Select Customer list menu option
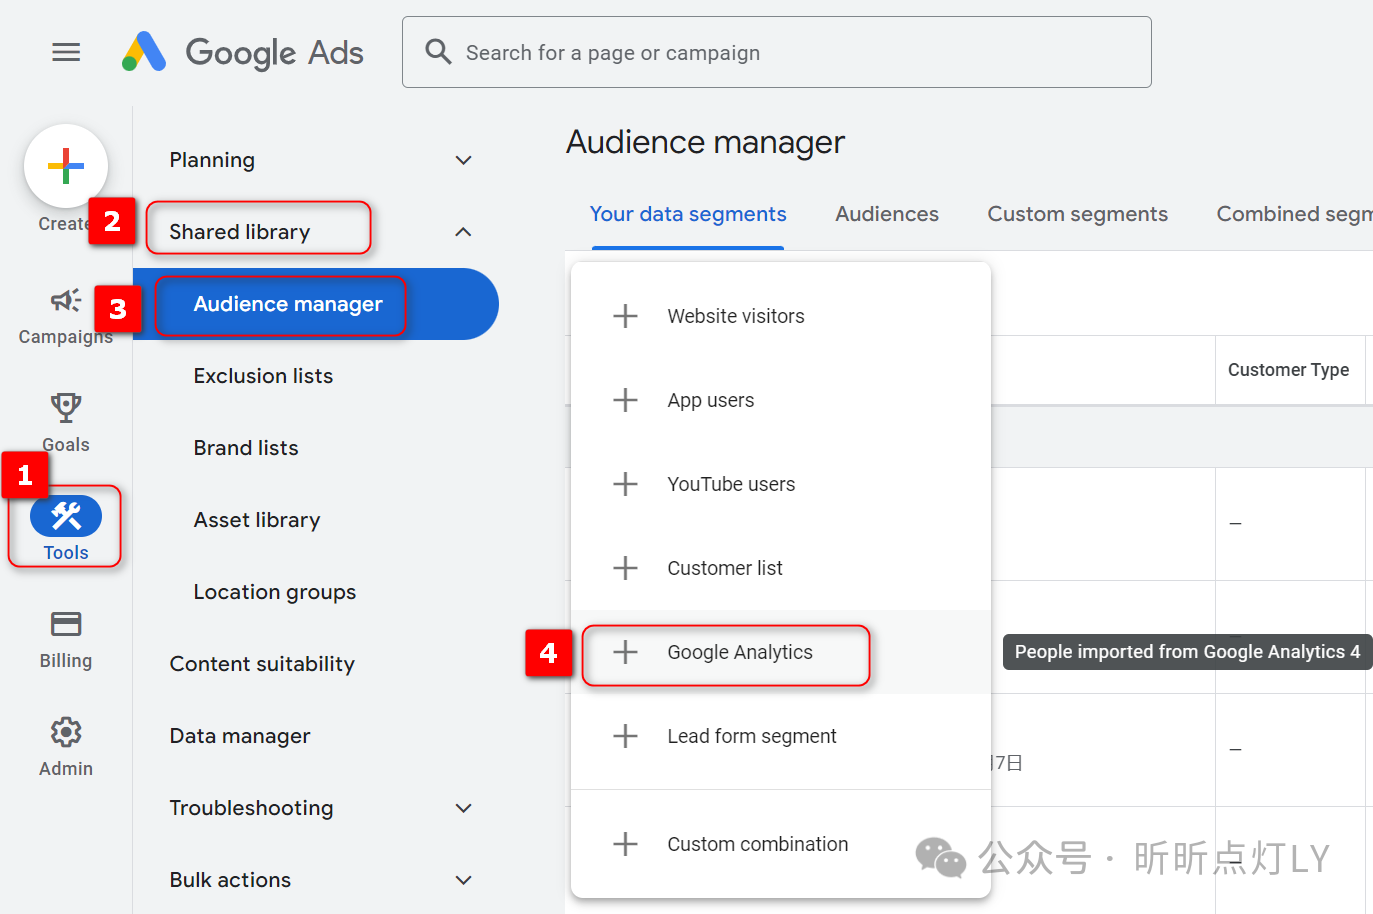Viewport: 1373px width, 914px height. point(781,568)
